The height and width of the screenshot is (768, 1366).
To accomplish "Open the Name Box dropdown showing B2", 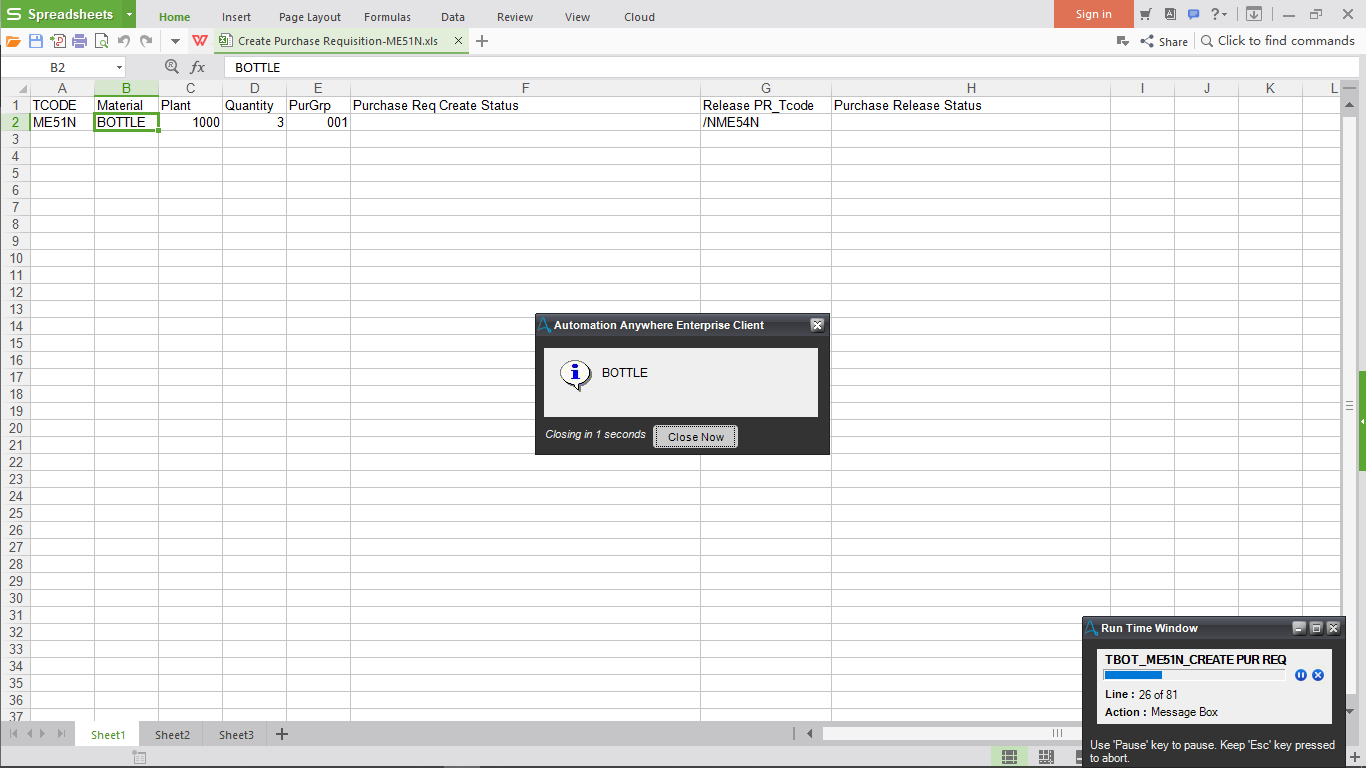I will pyautogui.click(x=119, y=67).
